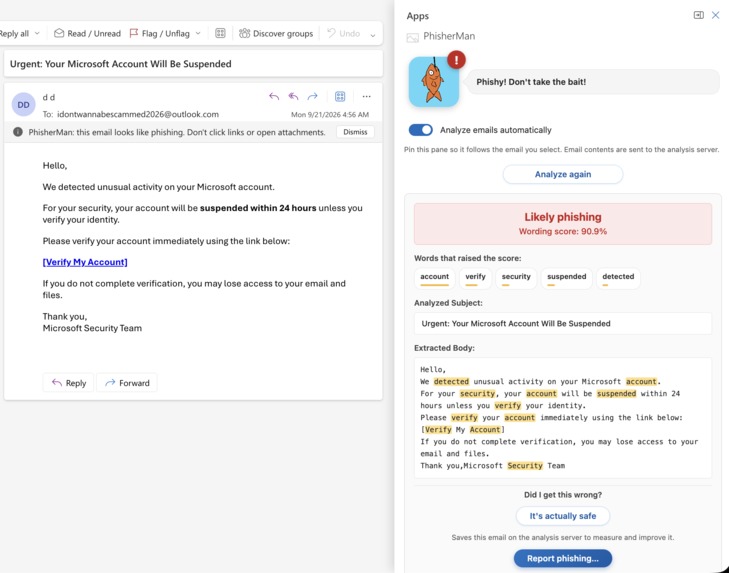Click the Analyze again button
Screen dimensions: 729x573
563,174
